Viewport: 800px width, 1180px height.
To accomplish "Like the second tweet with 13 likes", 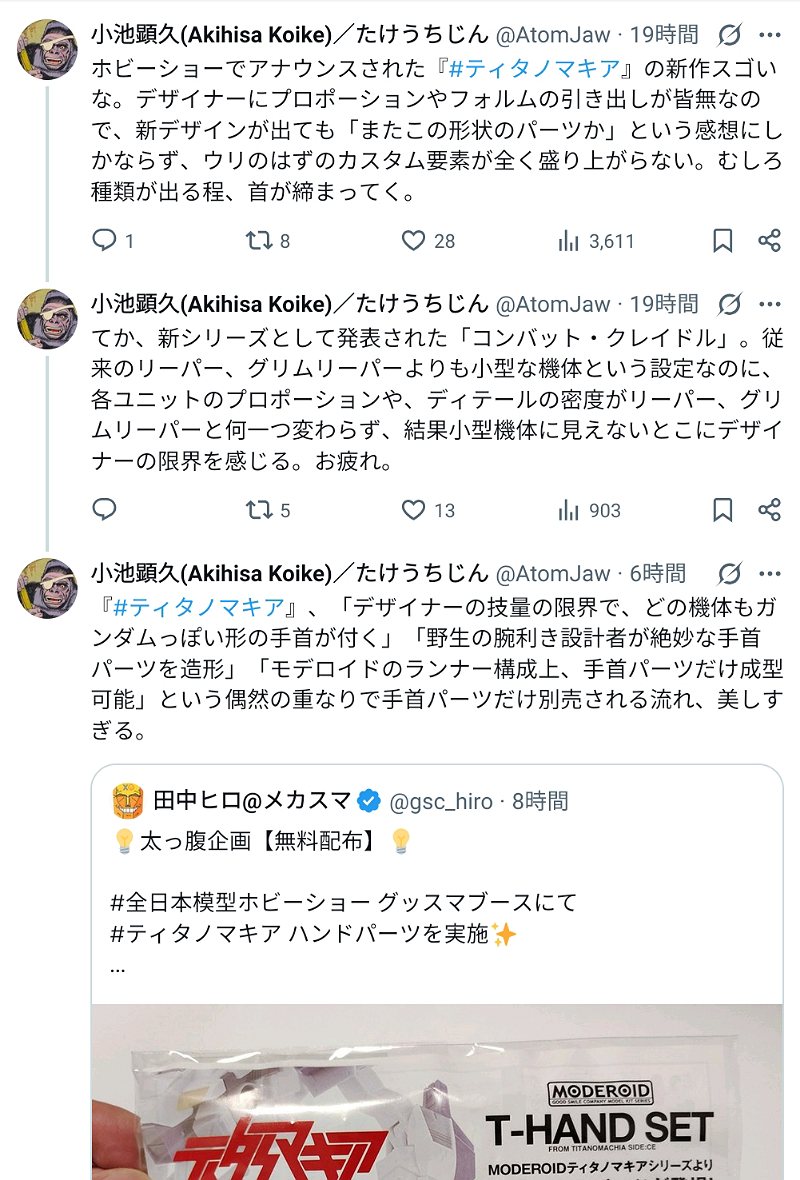I will (414, 510).
